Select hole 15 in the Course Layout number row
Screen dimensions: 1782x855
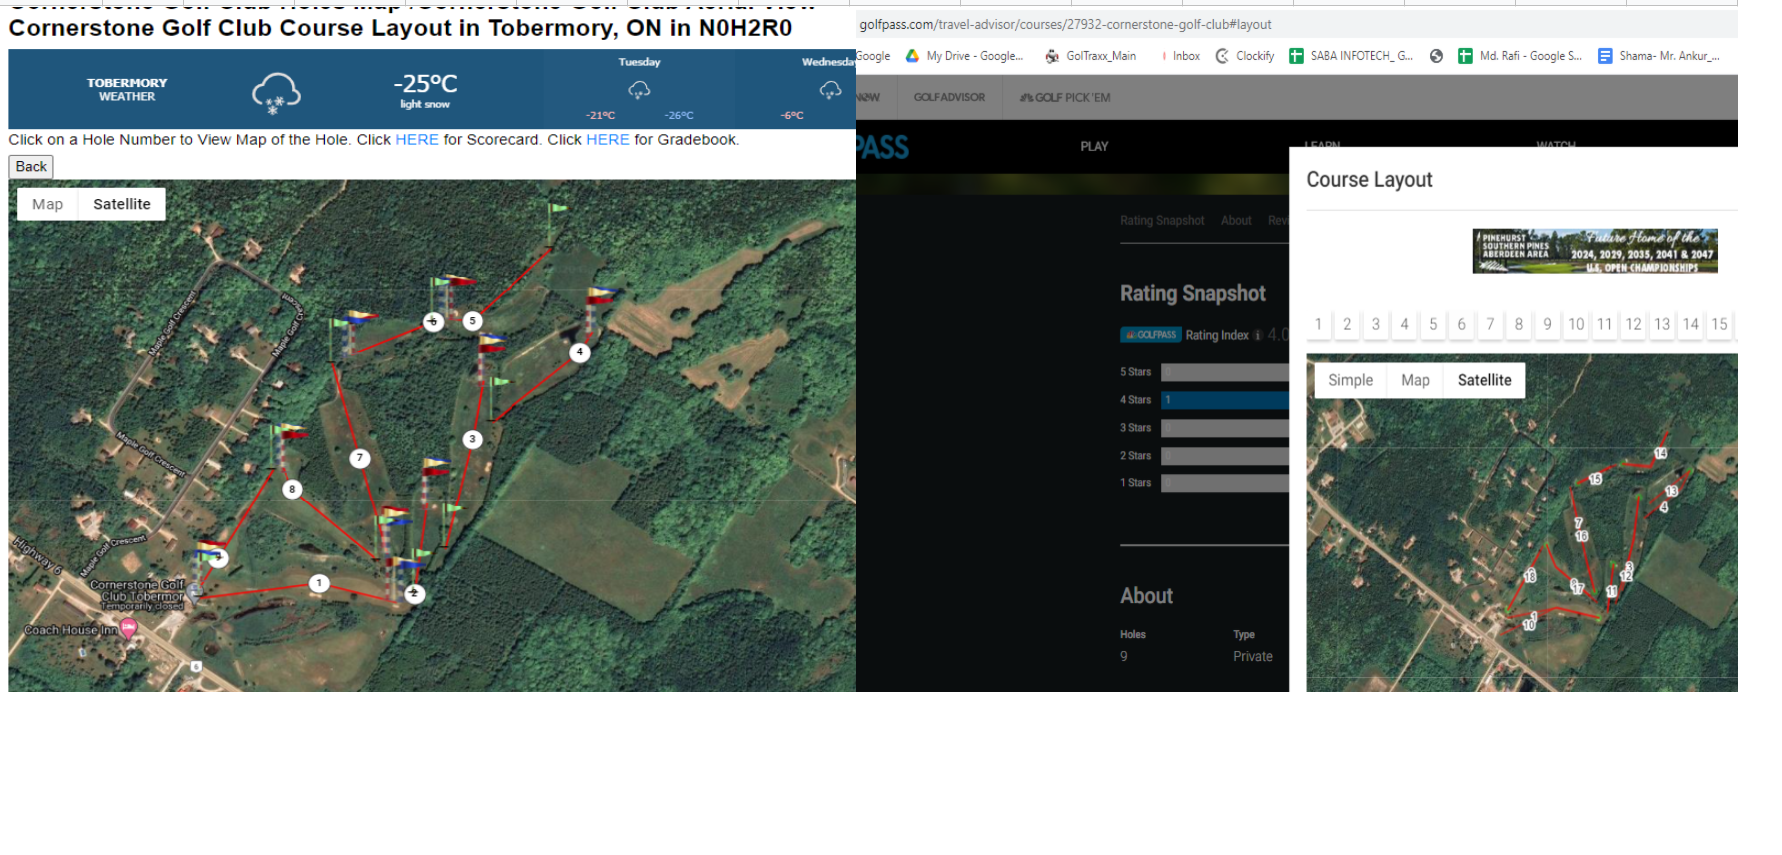[1719, 324]
